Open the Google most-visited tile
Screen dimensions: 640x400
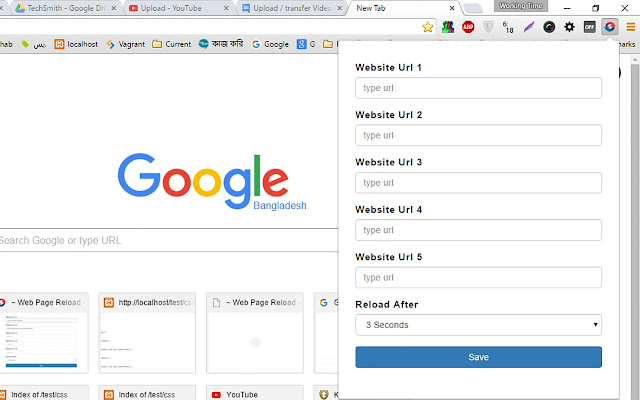pos(326,333)
